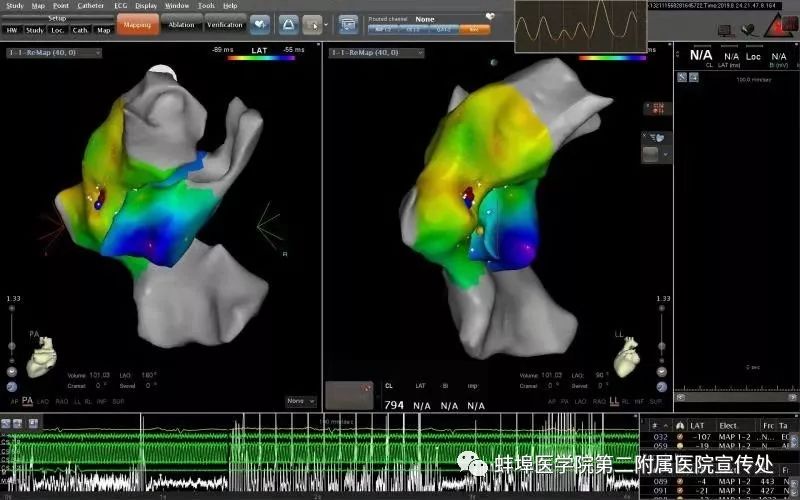Click the third icon in ECG strip toolbar
Viewport: 800px width, 500px height.
[x=34, y=423]
